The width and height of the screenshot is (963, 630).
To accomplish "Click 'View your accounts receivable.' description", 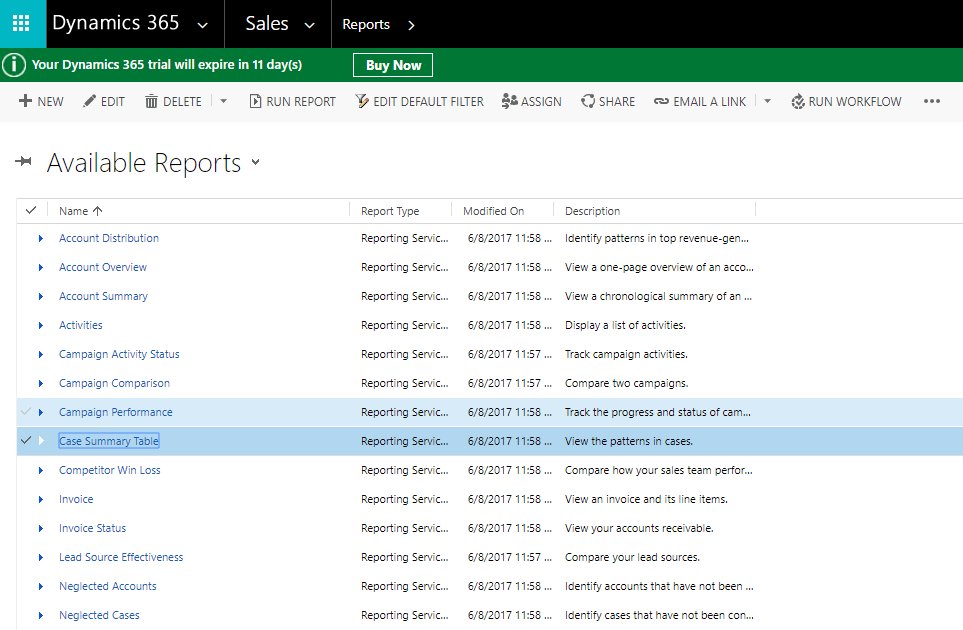I will click(x=639, y=528).
